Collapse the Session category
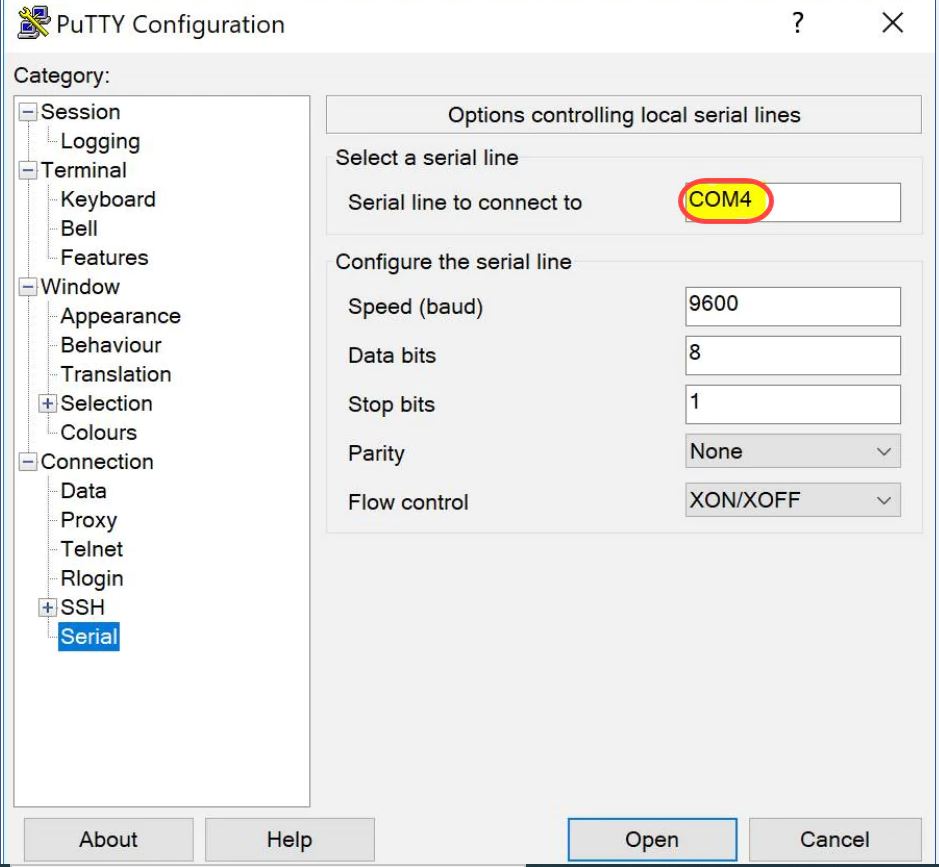 click(x=30, y=112)
